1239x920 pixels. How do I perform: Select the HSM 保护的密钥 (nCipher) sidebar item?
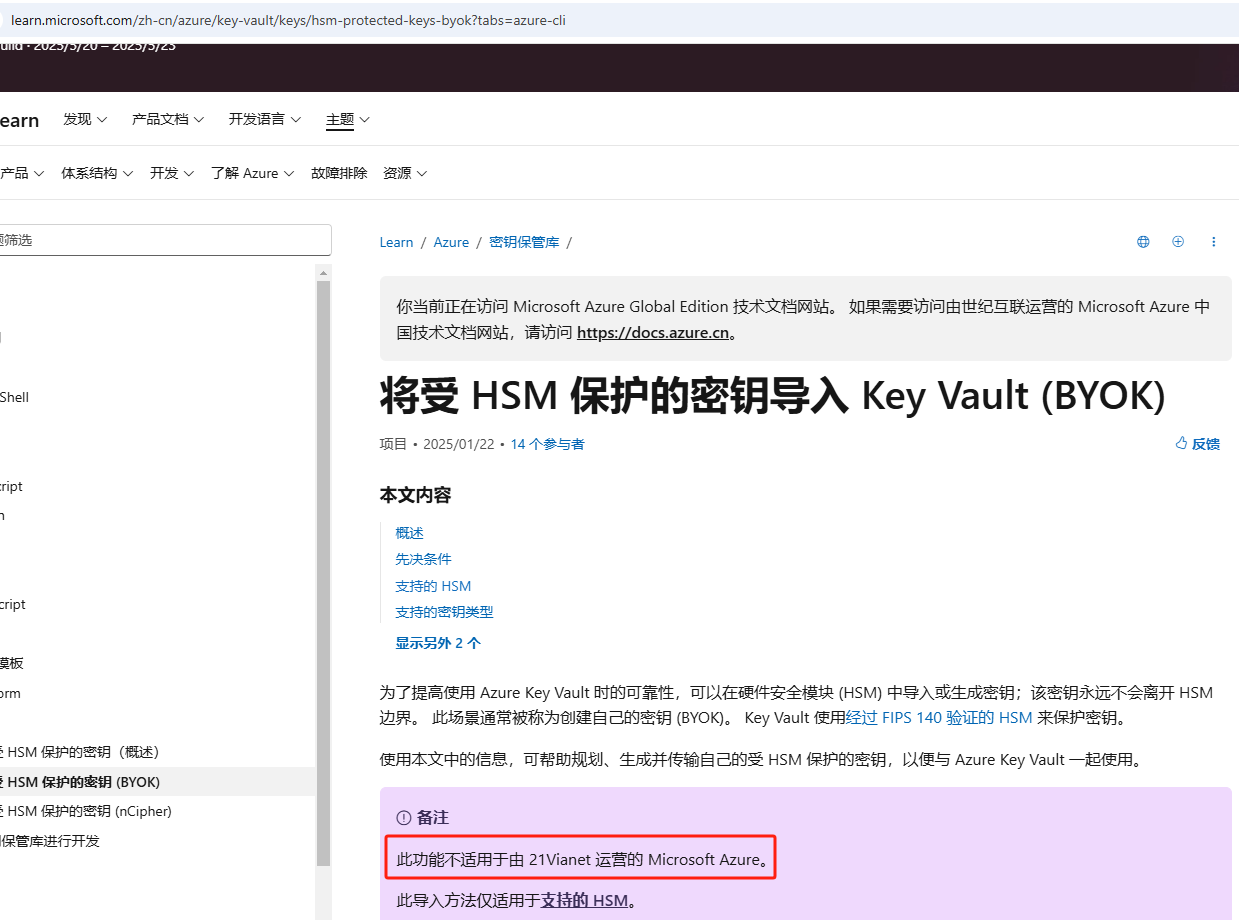pos(87,811)
